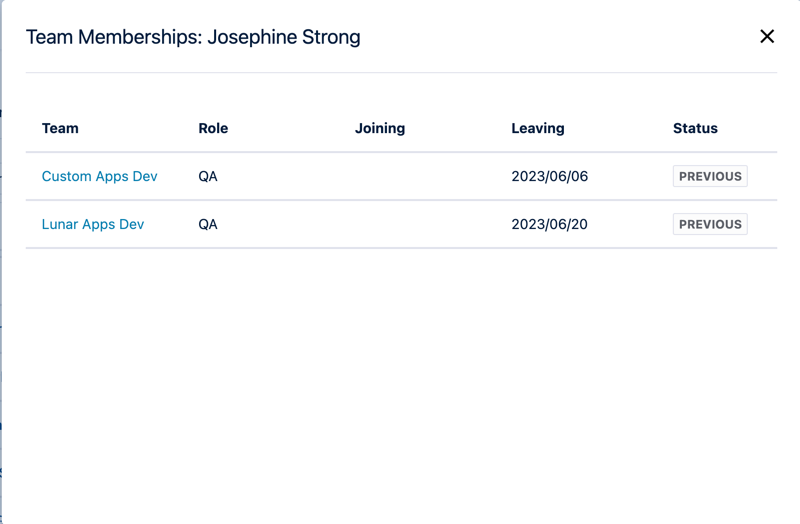Screen dimensions: 800x524
Task: Click the QA role in Custom Apps Dev row
Action: [208, 176]
